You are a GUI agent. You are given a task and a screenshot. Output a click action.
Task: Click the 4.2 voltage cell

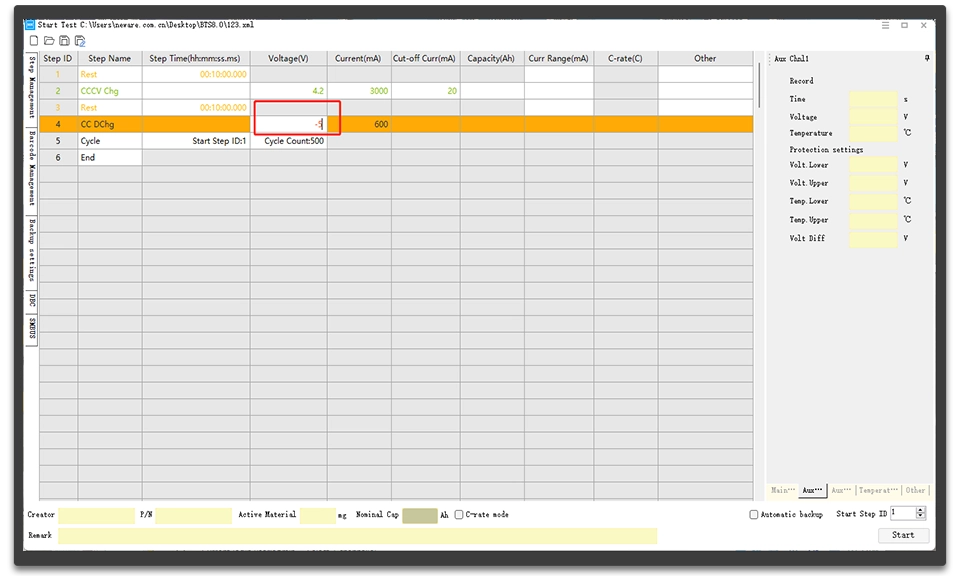288,91
